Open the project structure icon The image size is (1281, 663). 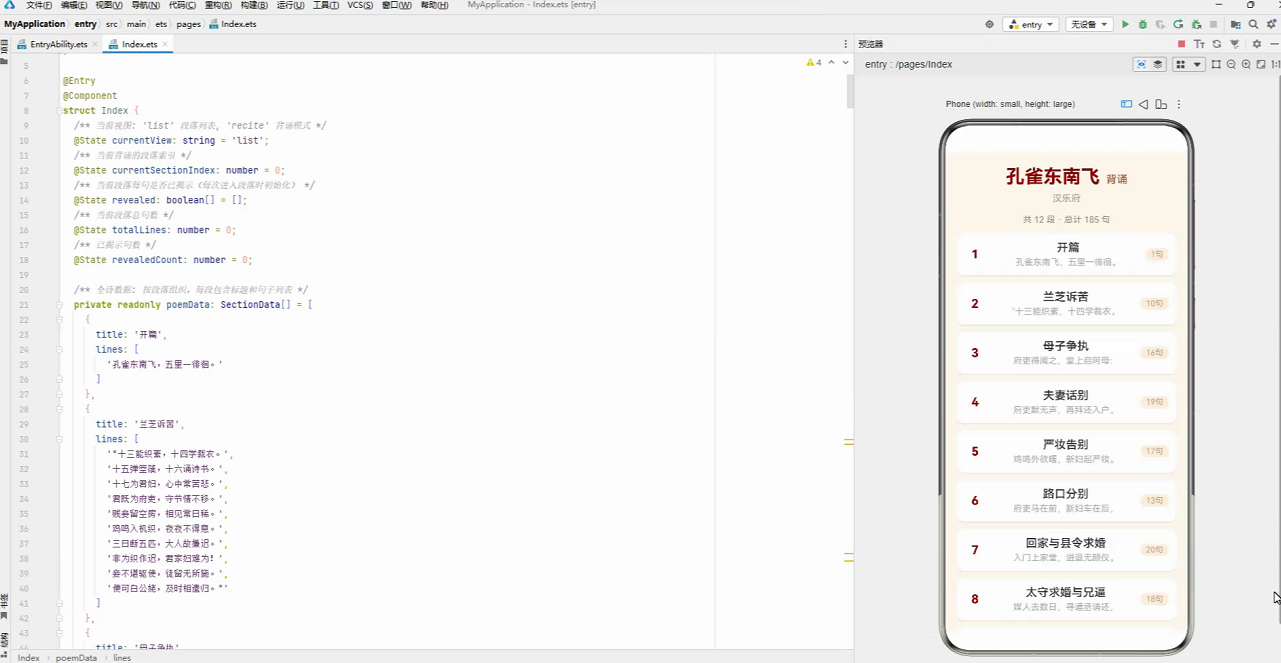click(1236, 24)
